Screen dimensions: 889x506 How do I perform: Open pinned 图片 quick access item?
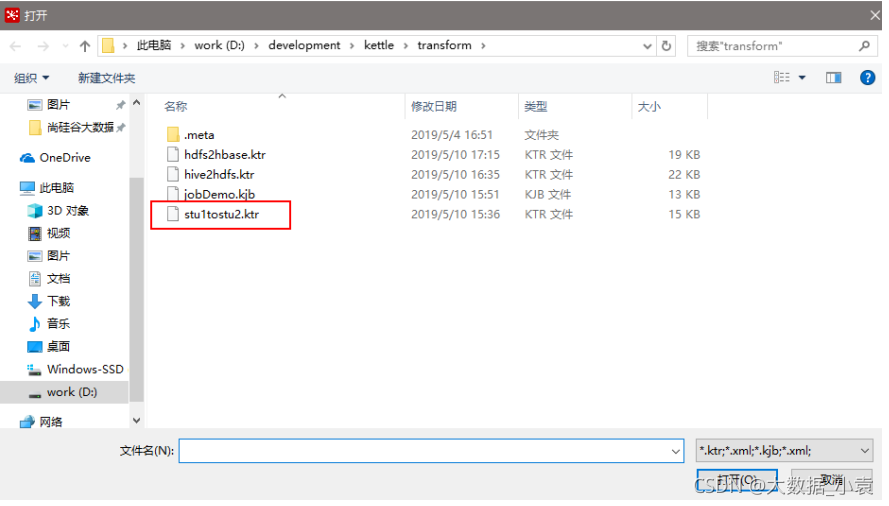(58, 105)
